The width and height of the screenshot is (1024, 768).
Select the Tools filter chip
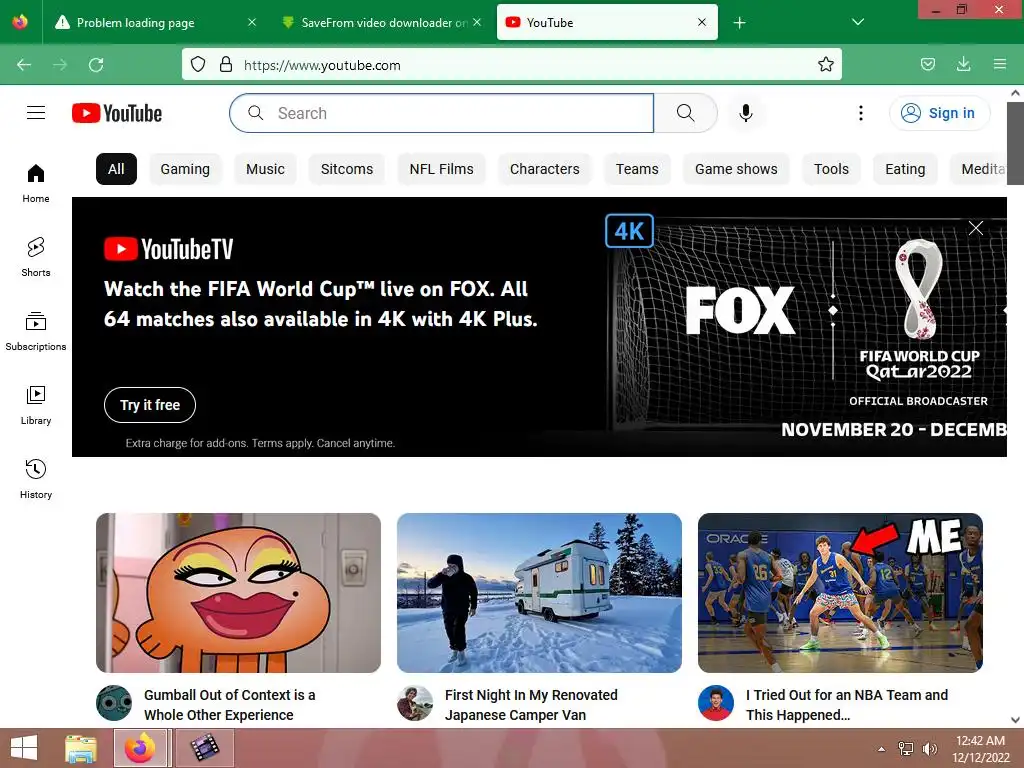coord(831,169)
